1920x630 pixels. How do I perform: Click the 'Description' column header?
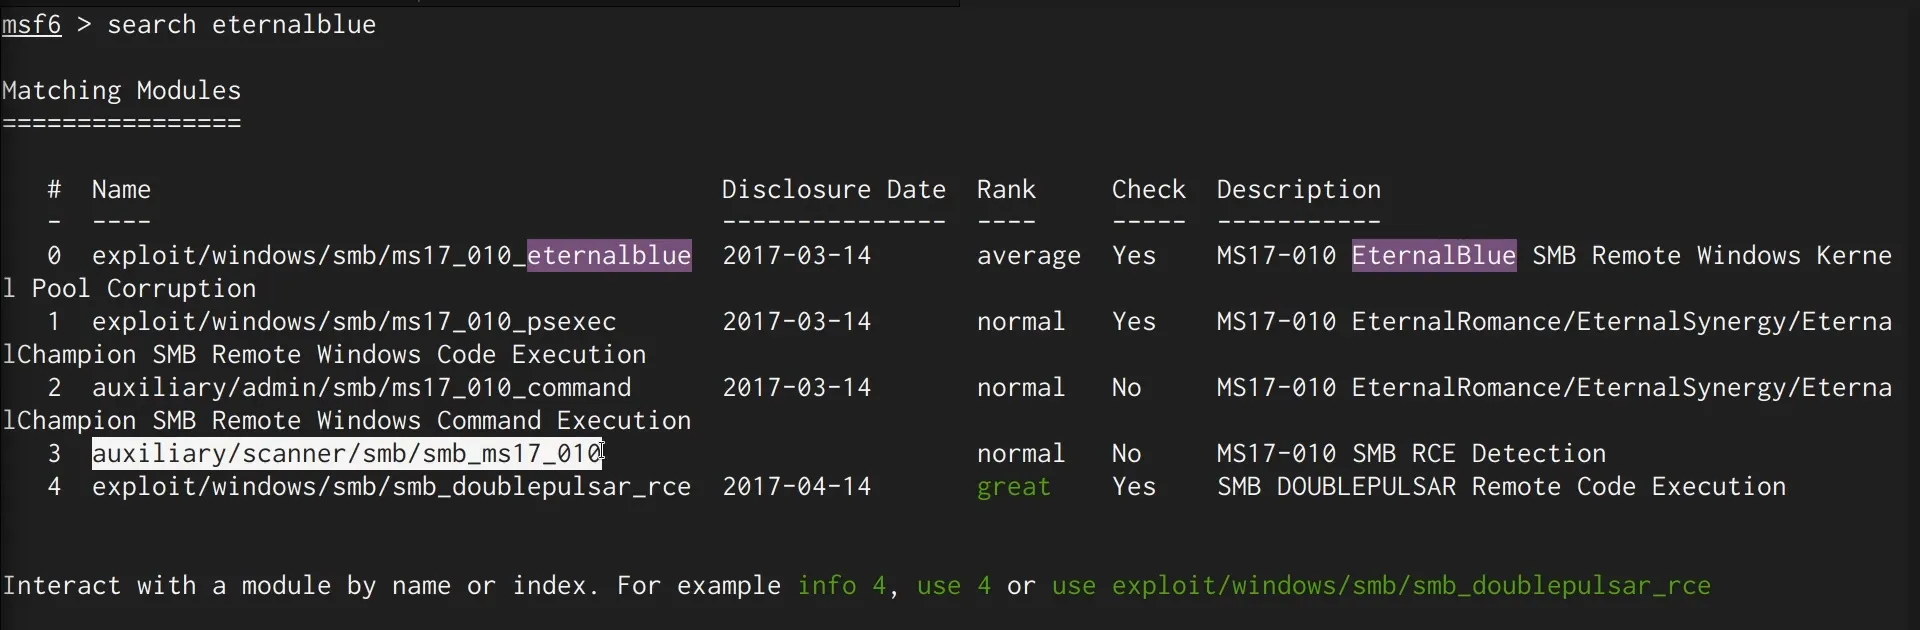1299,190
